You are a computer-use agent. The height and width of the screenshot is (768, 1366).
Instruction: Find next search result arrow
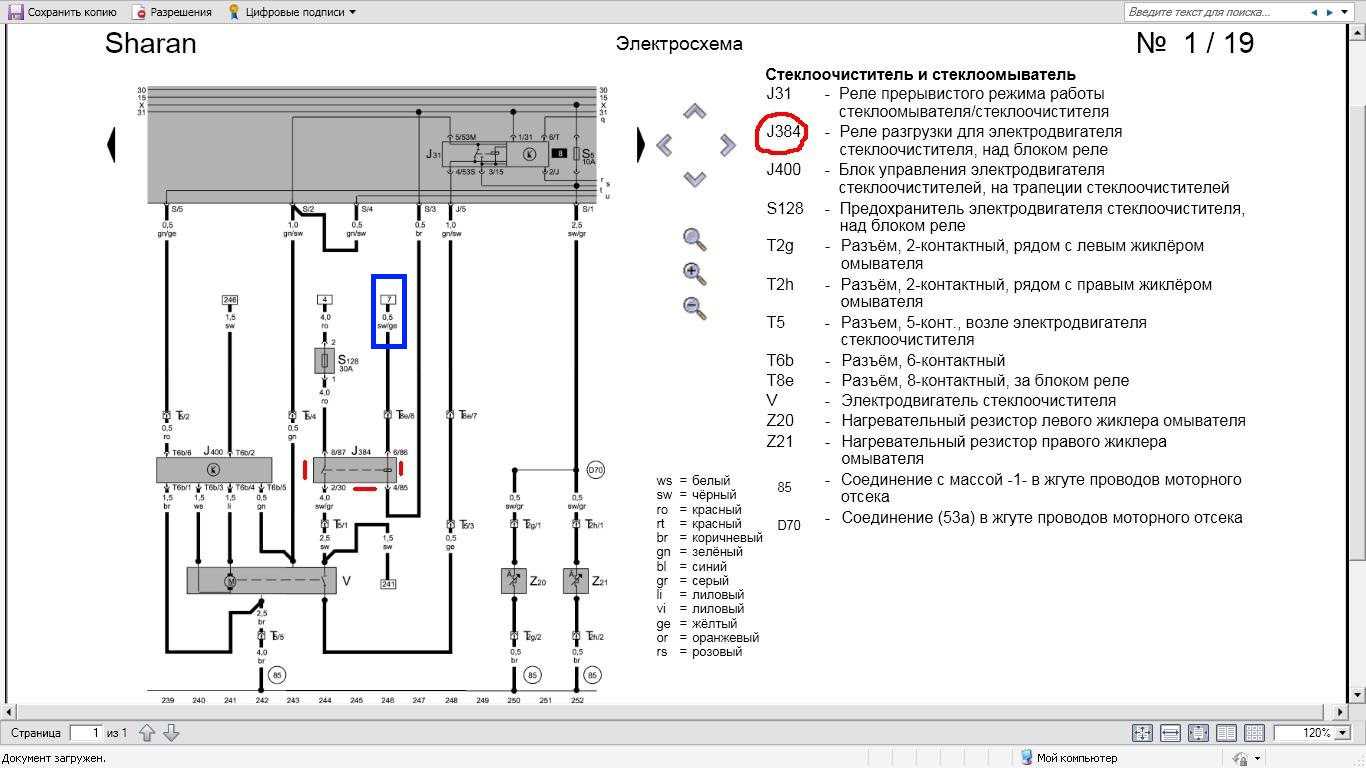[x=1330, y=12]
